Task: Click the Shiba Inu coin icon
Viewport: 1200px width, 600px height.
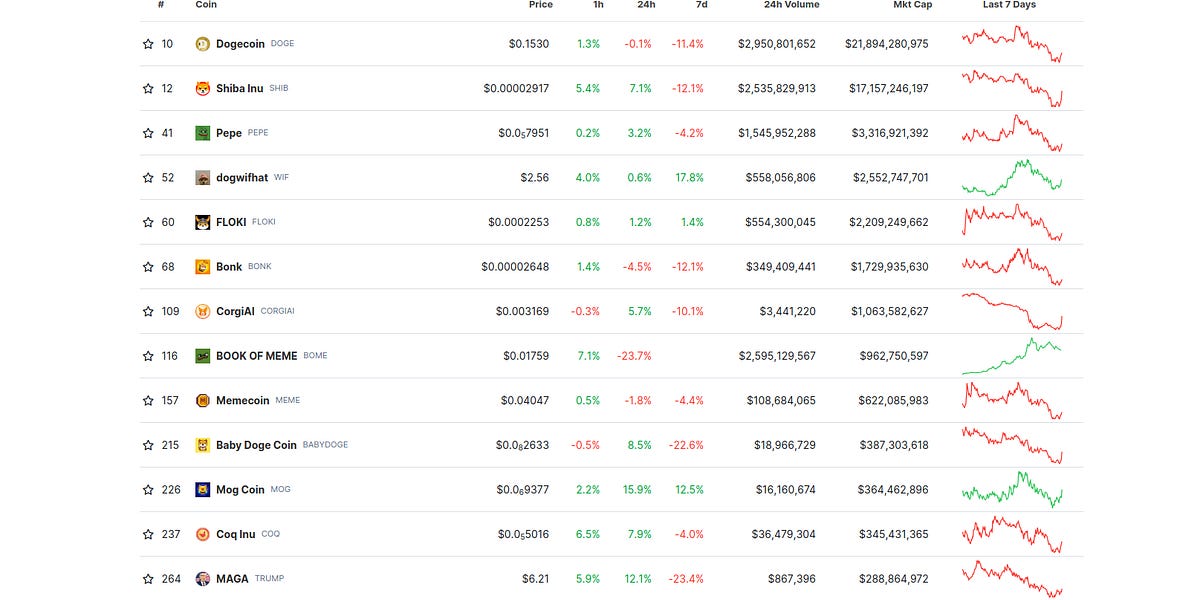Action: coord(202,88)
